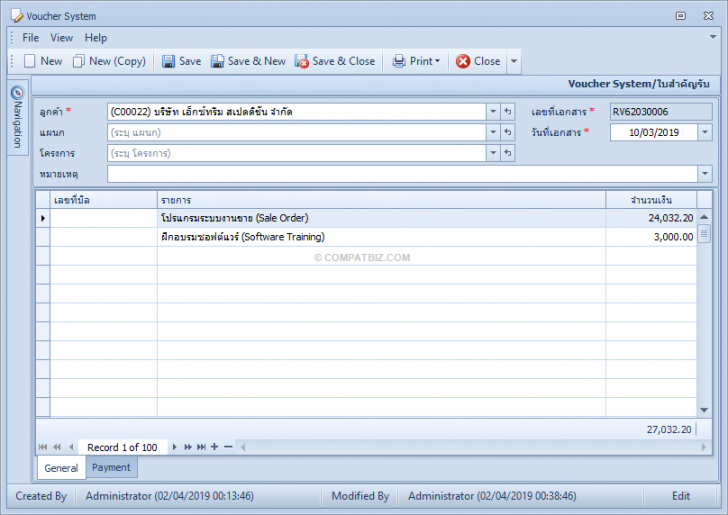Delete row with minus navigator button

[228, 447]
